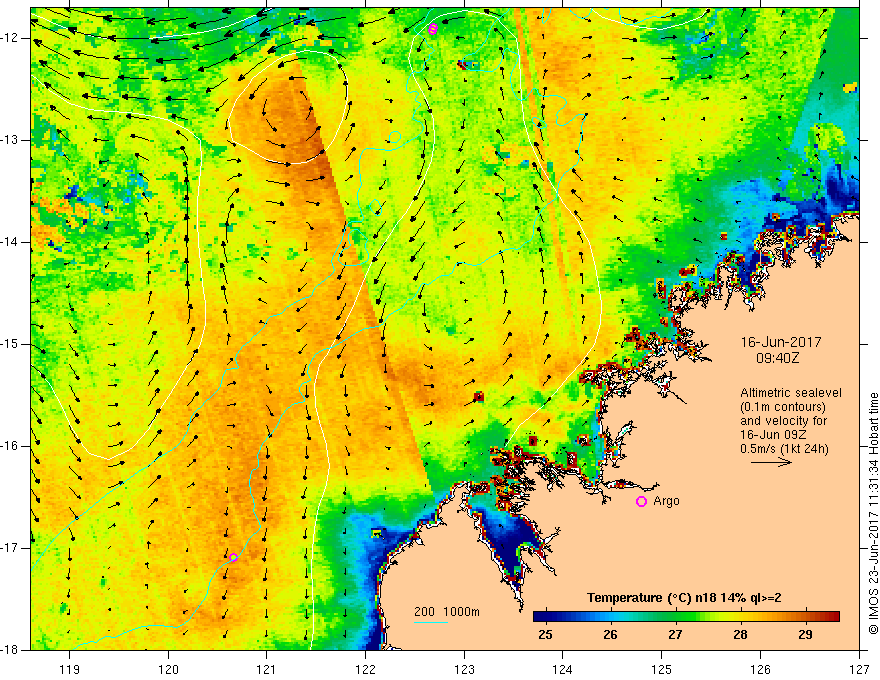This screenshot has width=880, height=680.
Task: Click the "Temperature (°C) n18 14% ql>=2" title
Action: [684, 598]
